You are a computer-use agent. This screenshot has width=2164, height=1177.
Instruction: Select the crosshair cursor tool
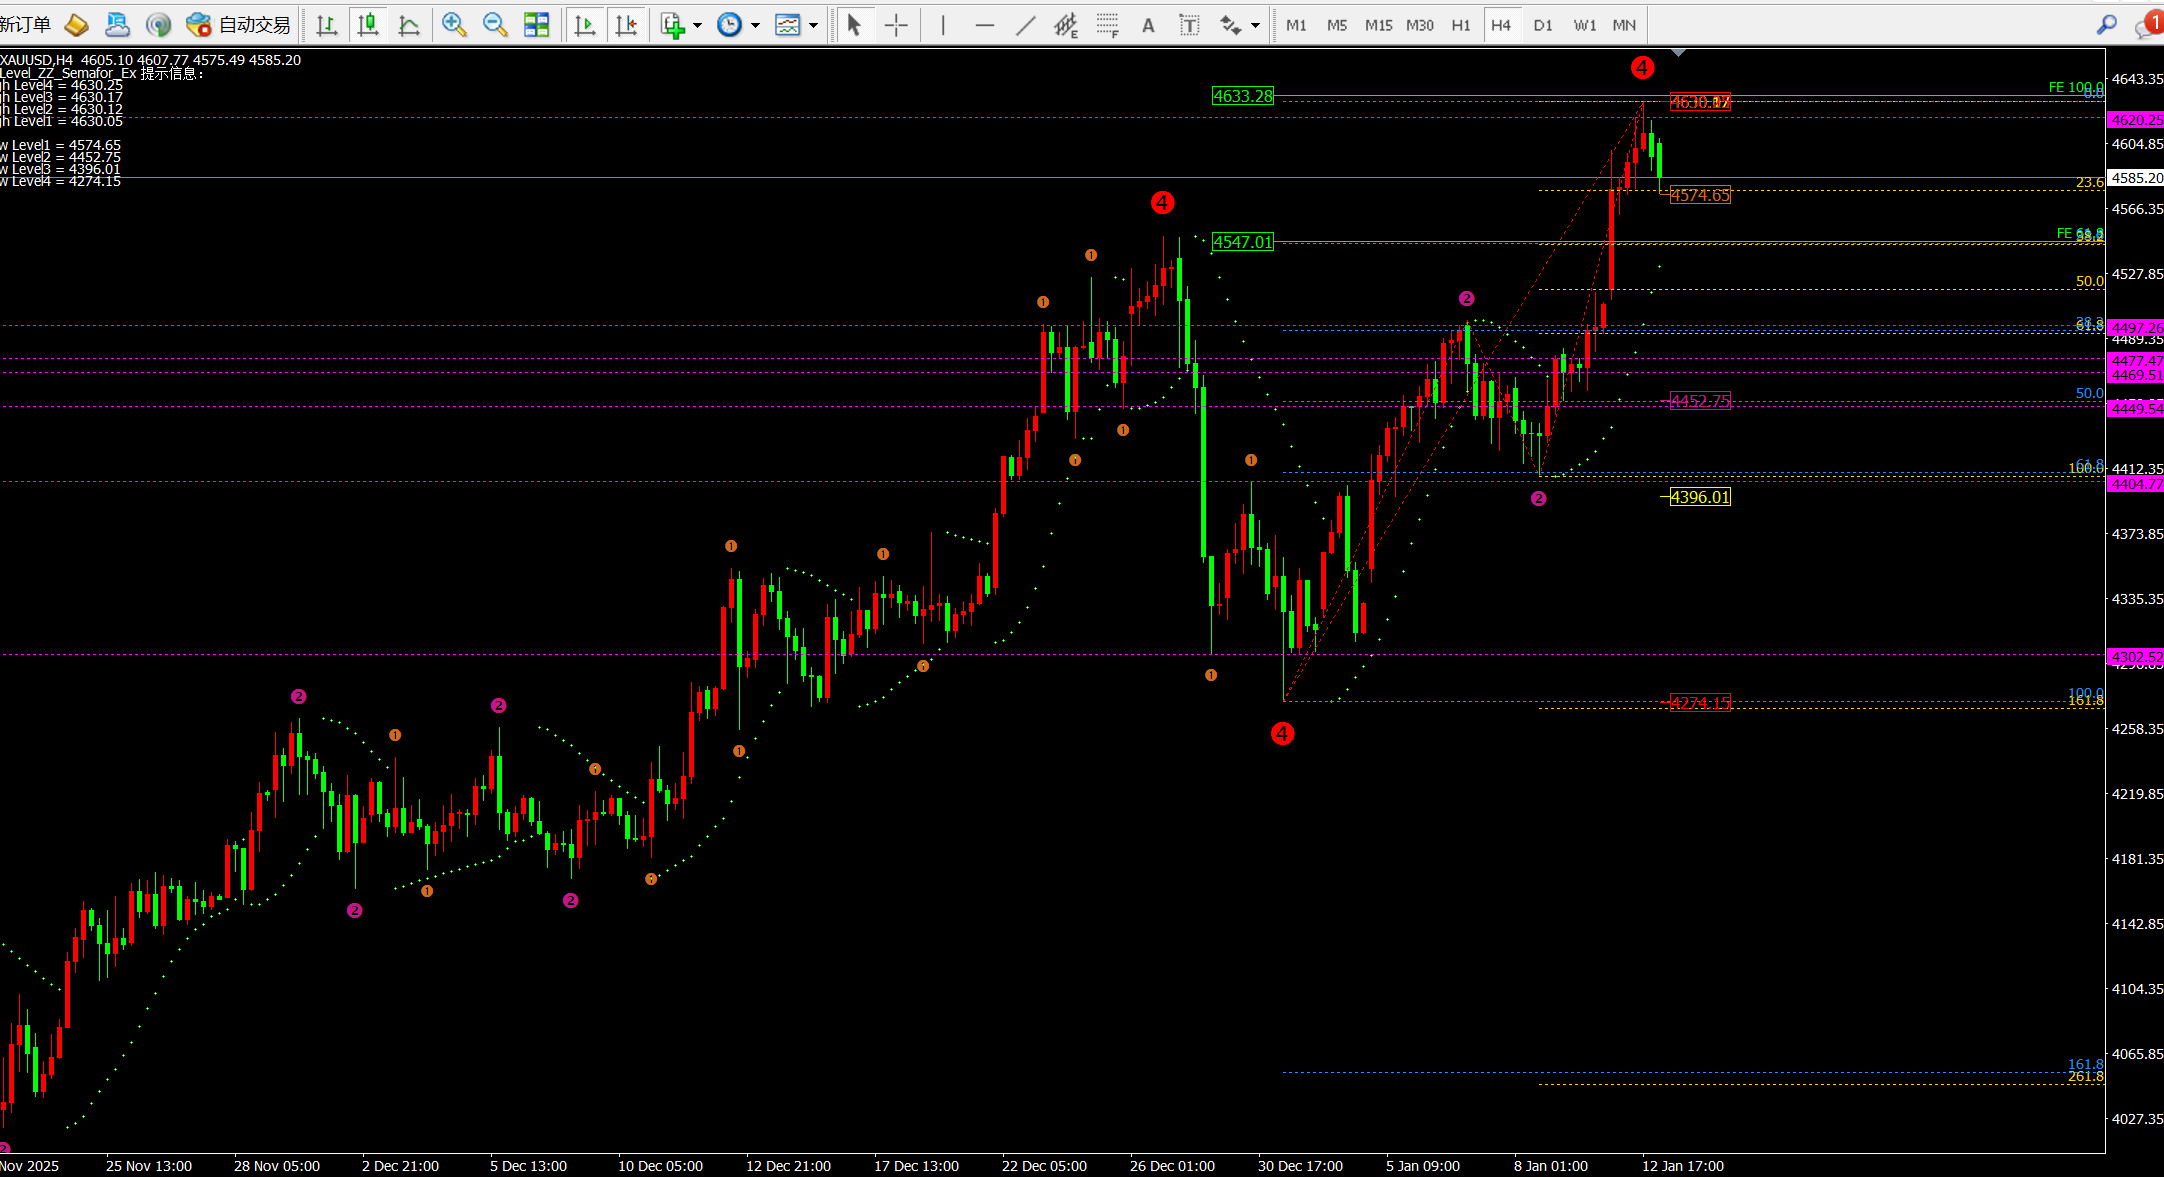pyautogui.click(x=896, y=25)
